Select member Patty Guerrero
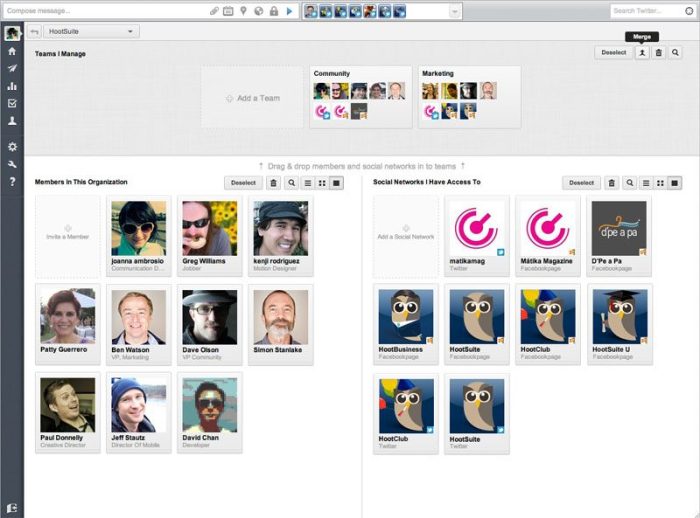This screenshot has width=700, height=518. (x=68, y=325)
